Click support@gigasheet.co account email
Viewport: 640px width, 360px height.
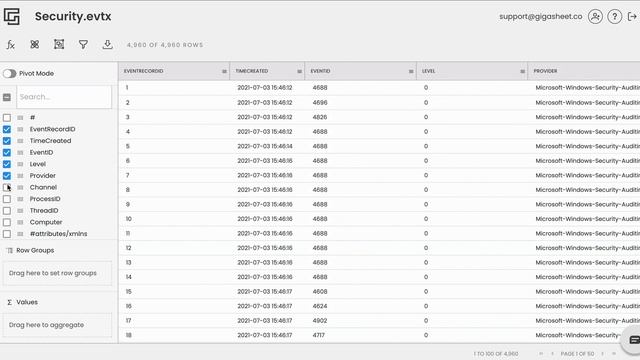[x=540, y=17]
